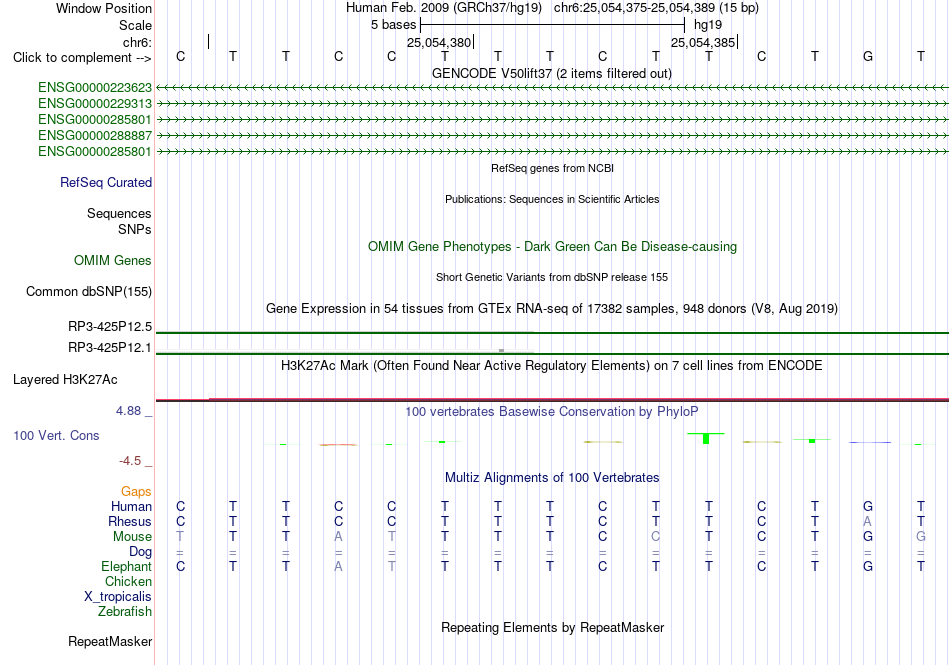Viewport: 950px width, 665px height.
Task: Click the Scale label
Action: (x=135, y=25)
